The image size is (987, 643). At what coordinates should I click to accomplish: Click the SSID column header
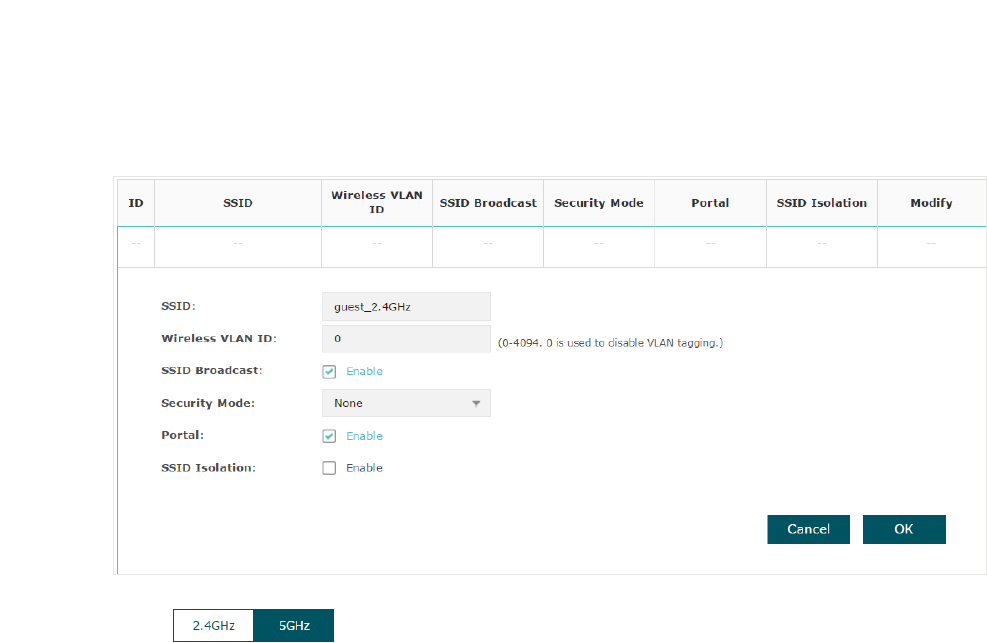click(238, 203)
